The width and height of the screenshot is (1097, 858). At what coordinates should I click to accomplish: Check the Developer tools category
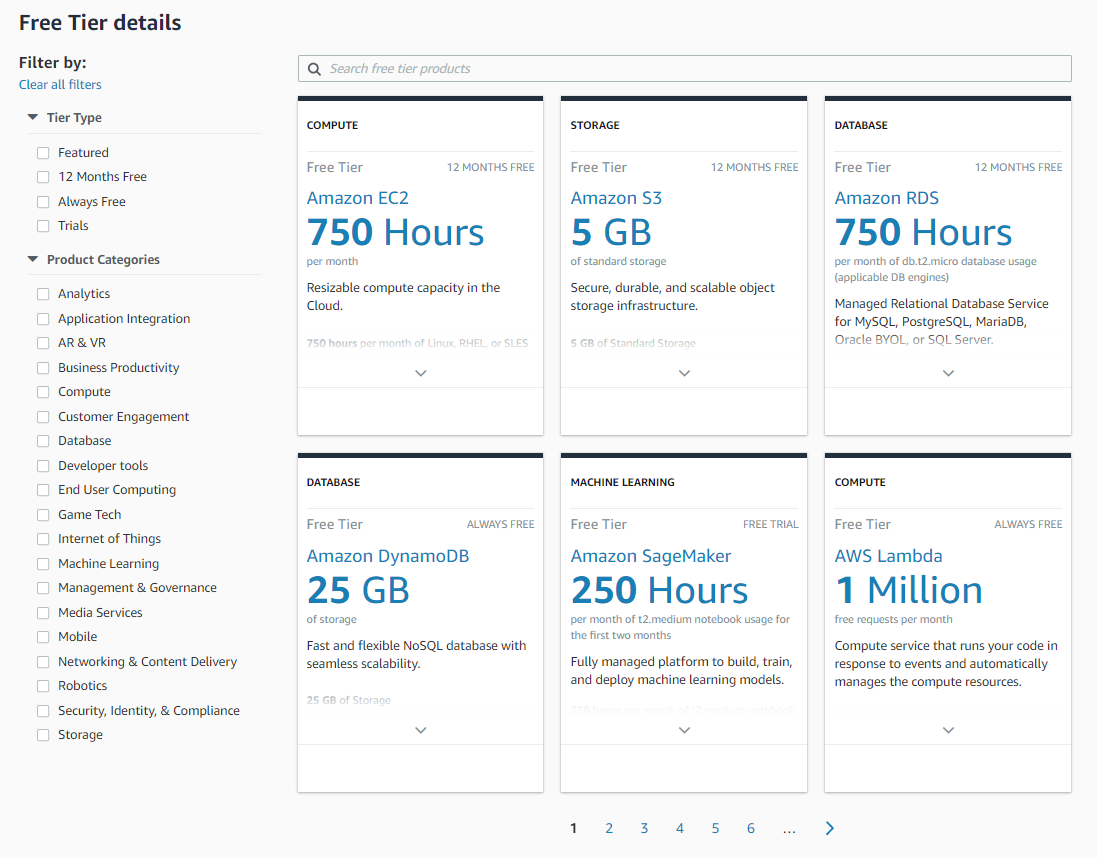pyautogui.click(x=43, y=465)
